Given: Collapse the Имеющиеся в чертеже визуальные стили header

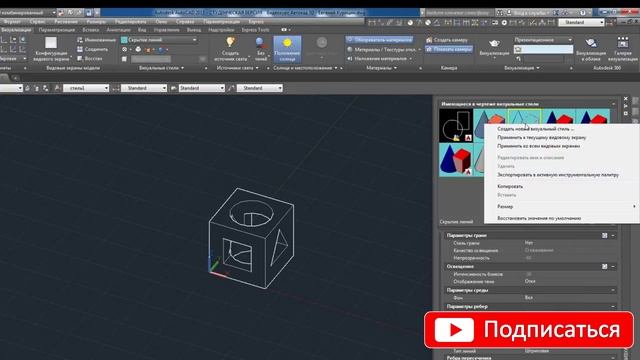Looking at the screenshot, I should pos(613,104).
